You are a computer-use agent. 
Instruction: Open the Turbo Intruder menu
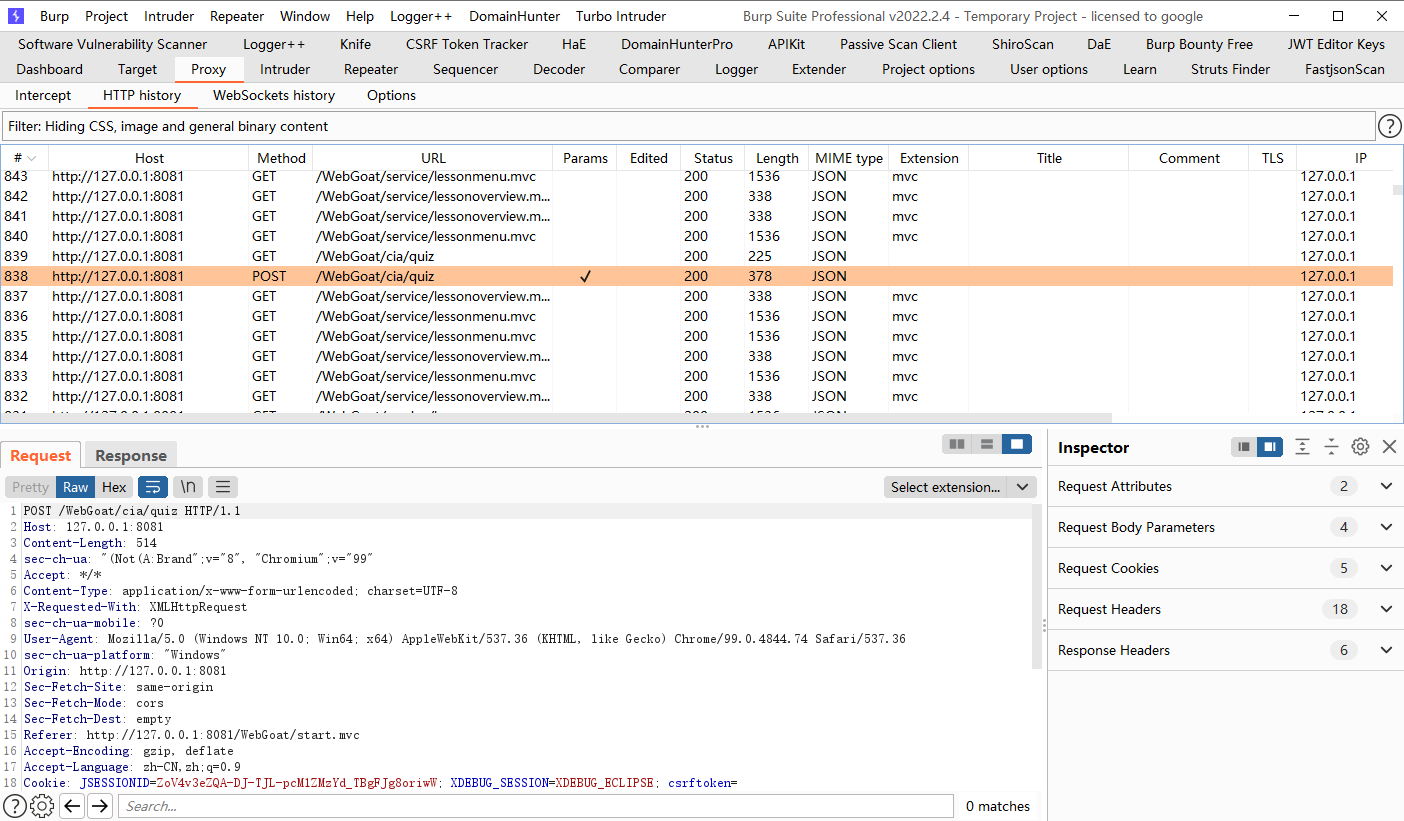pyautogui.click(x=621, y=16)
